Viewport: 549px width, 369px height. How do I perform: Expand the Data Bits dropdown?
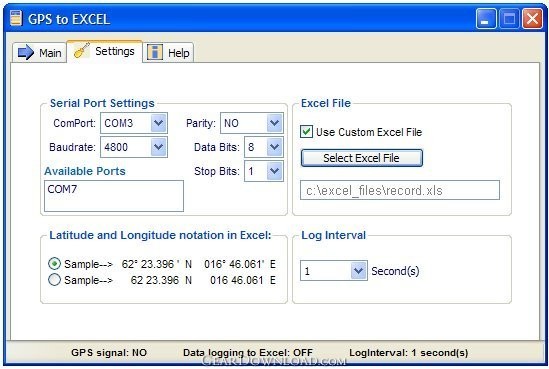[x=274, y=147]
